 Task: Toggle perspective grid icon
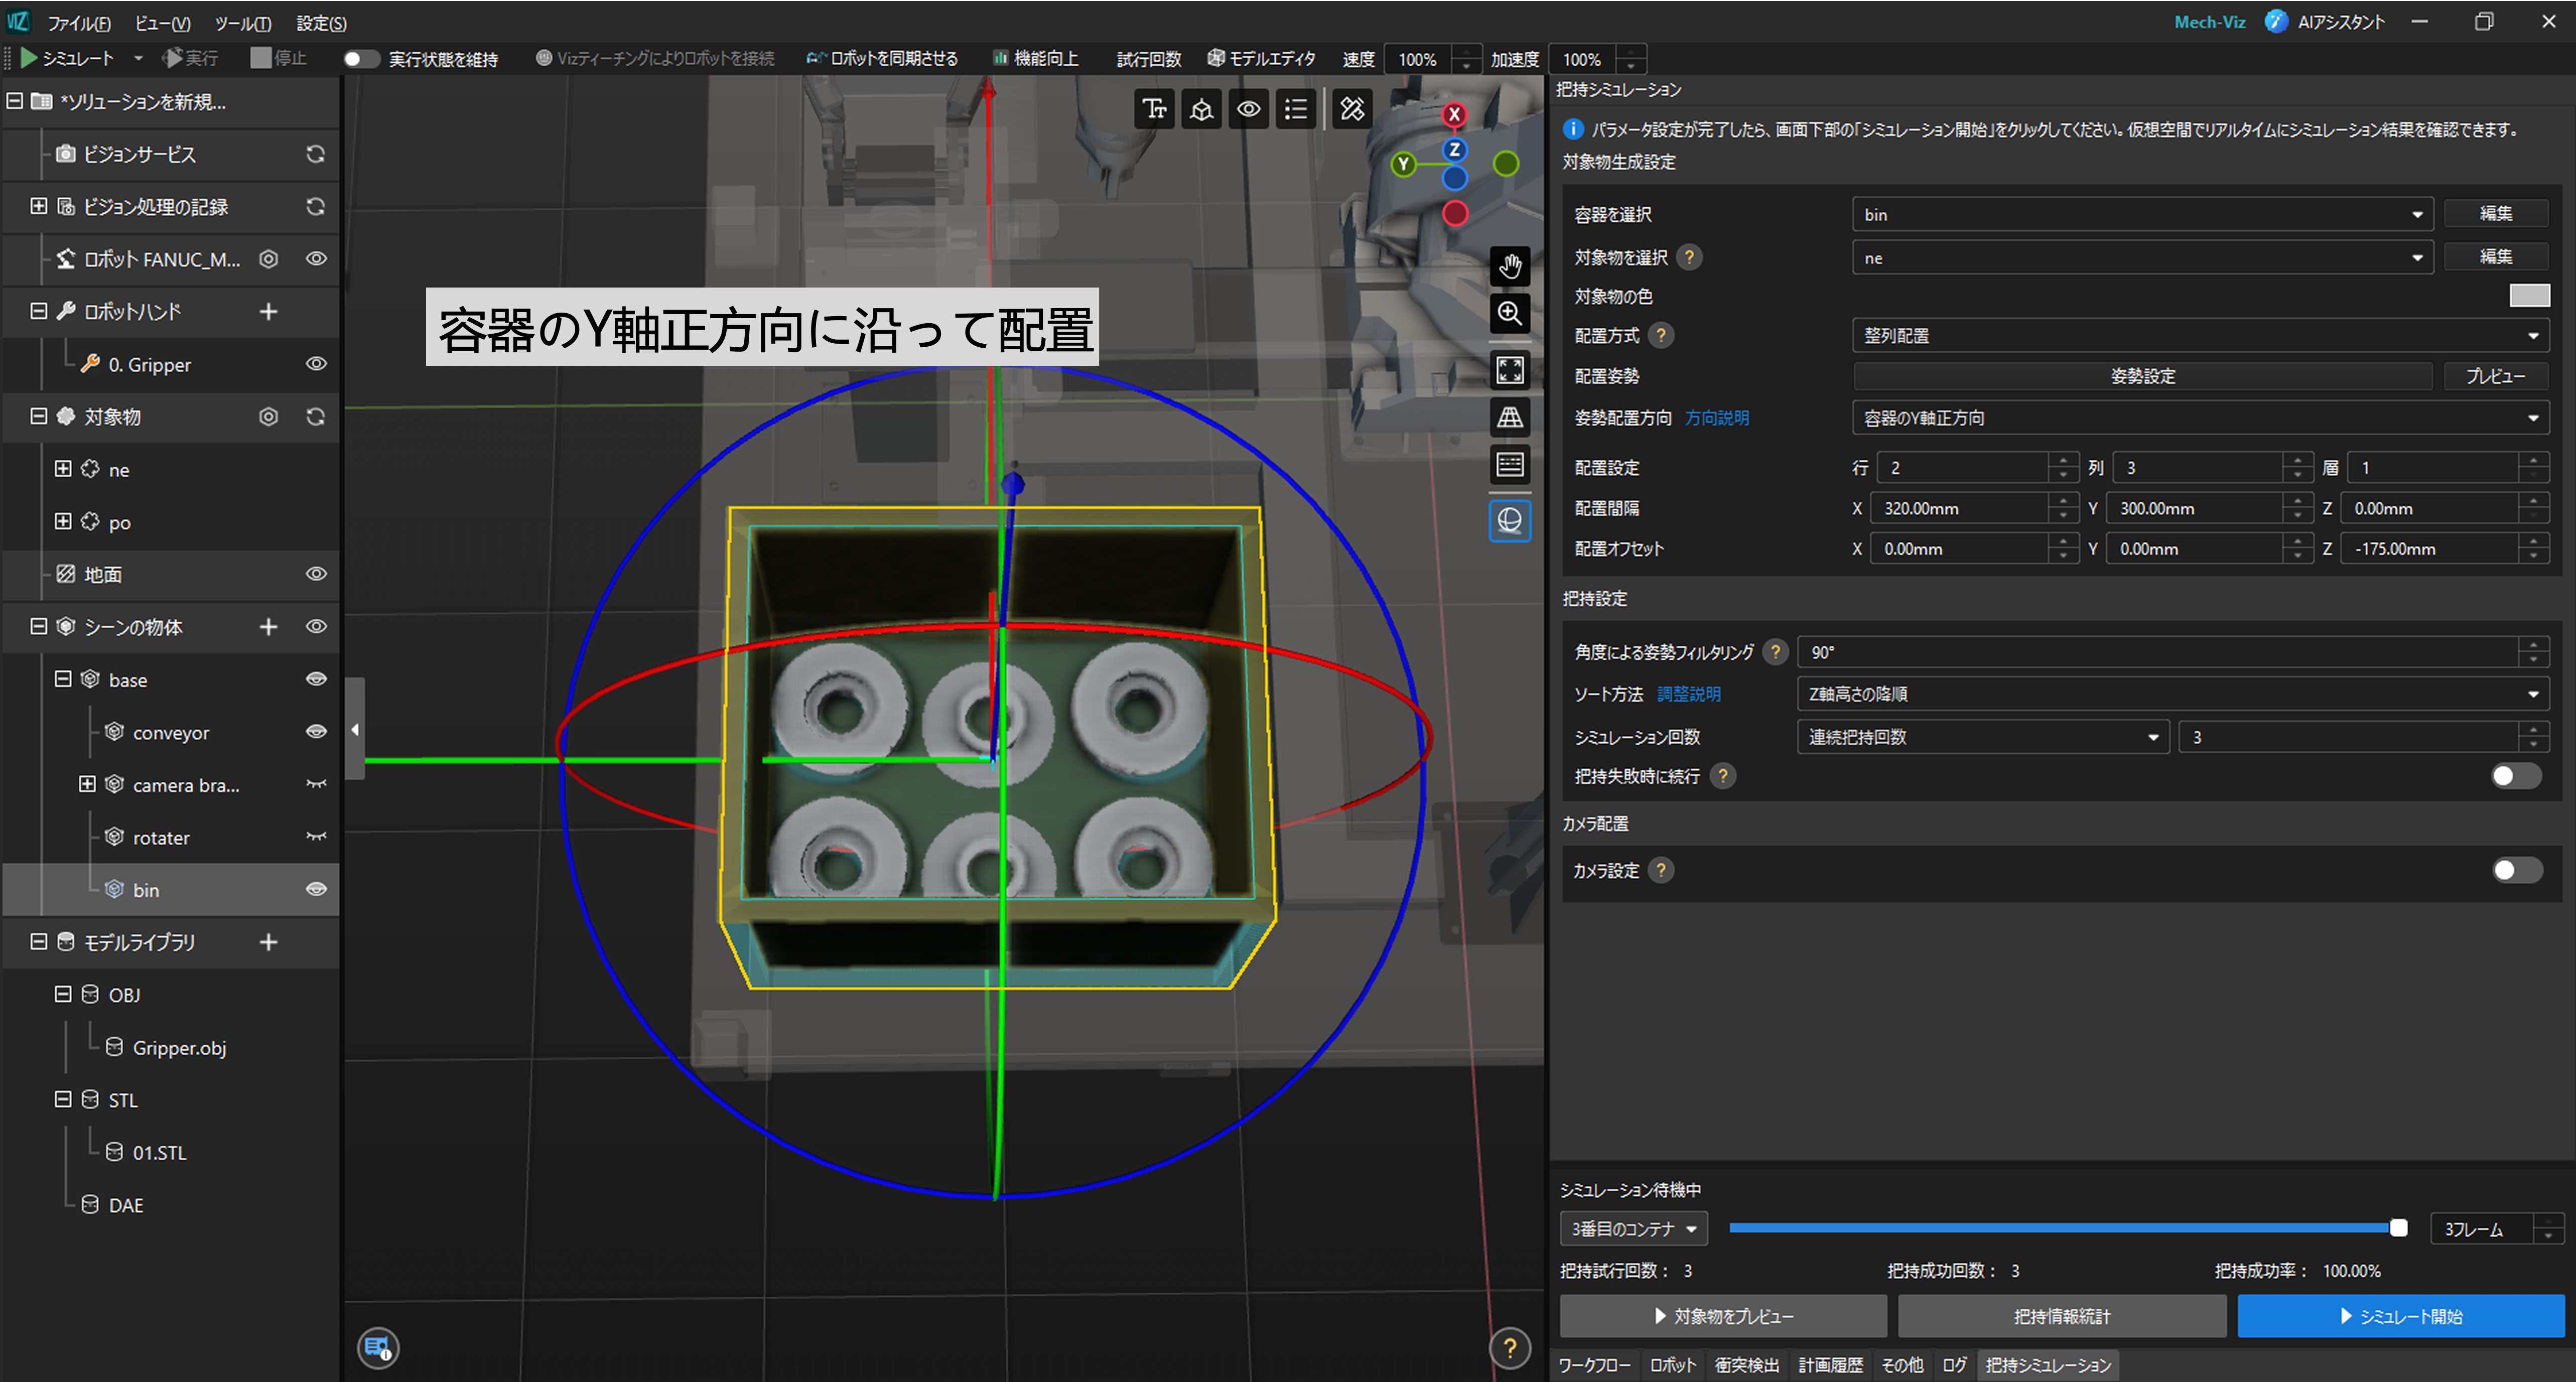[x=1509, y=417]
